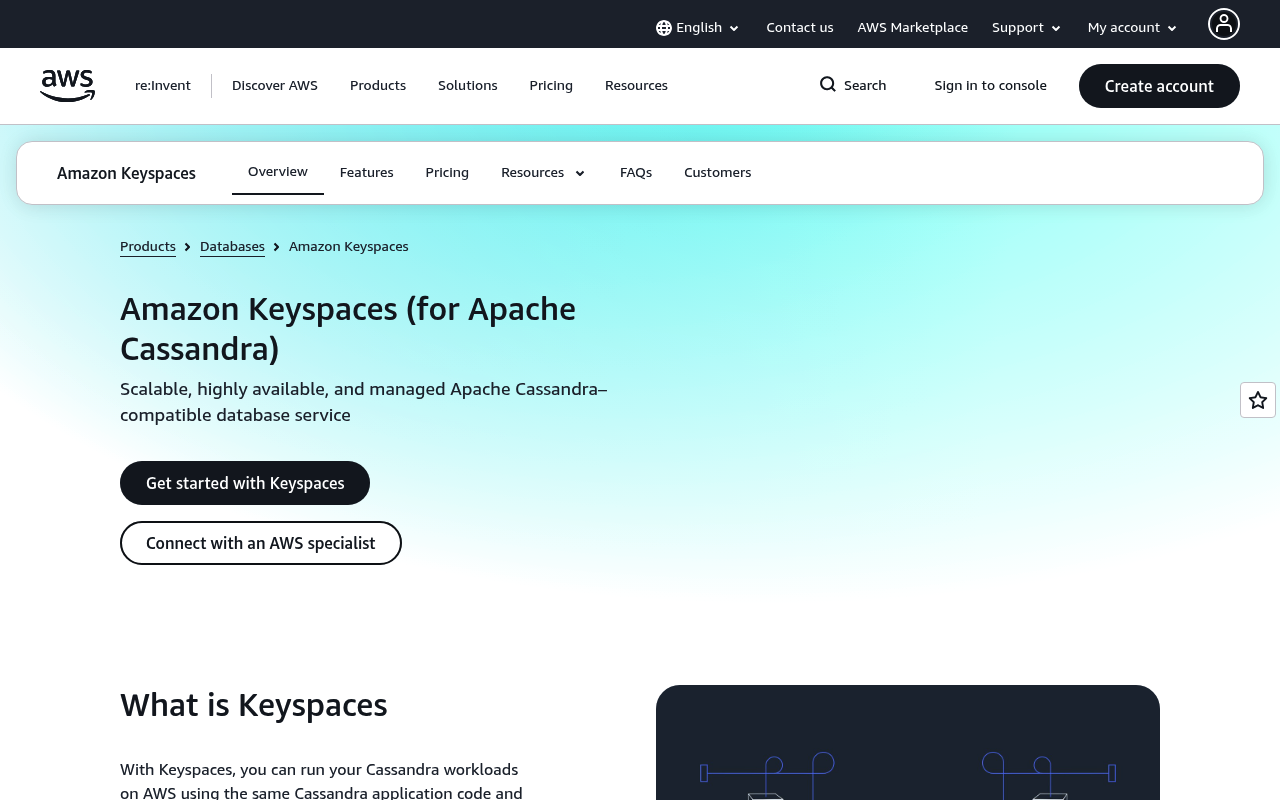Open the Products menu
This screenshot has width=1280, height=800.
378,86
